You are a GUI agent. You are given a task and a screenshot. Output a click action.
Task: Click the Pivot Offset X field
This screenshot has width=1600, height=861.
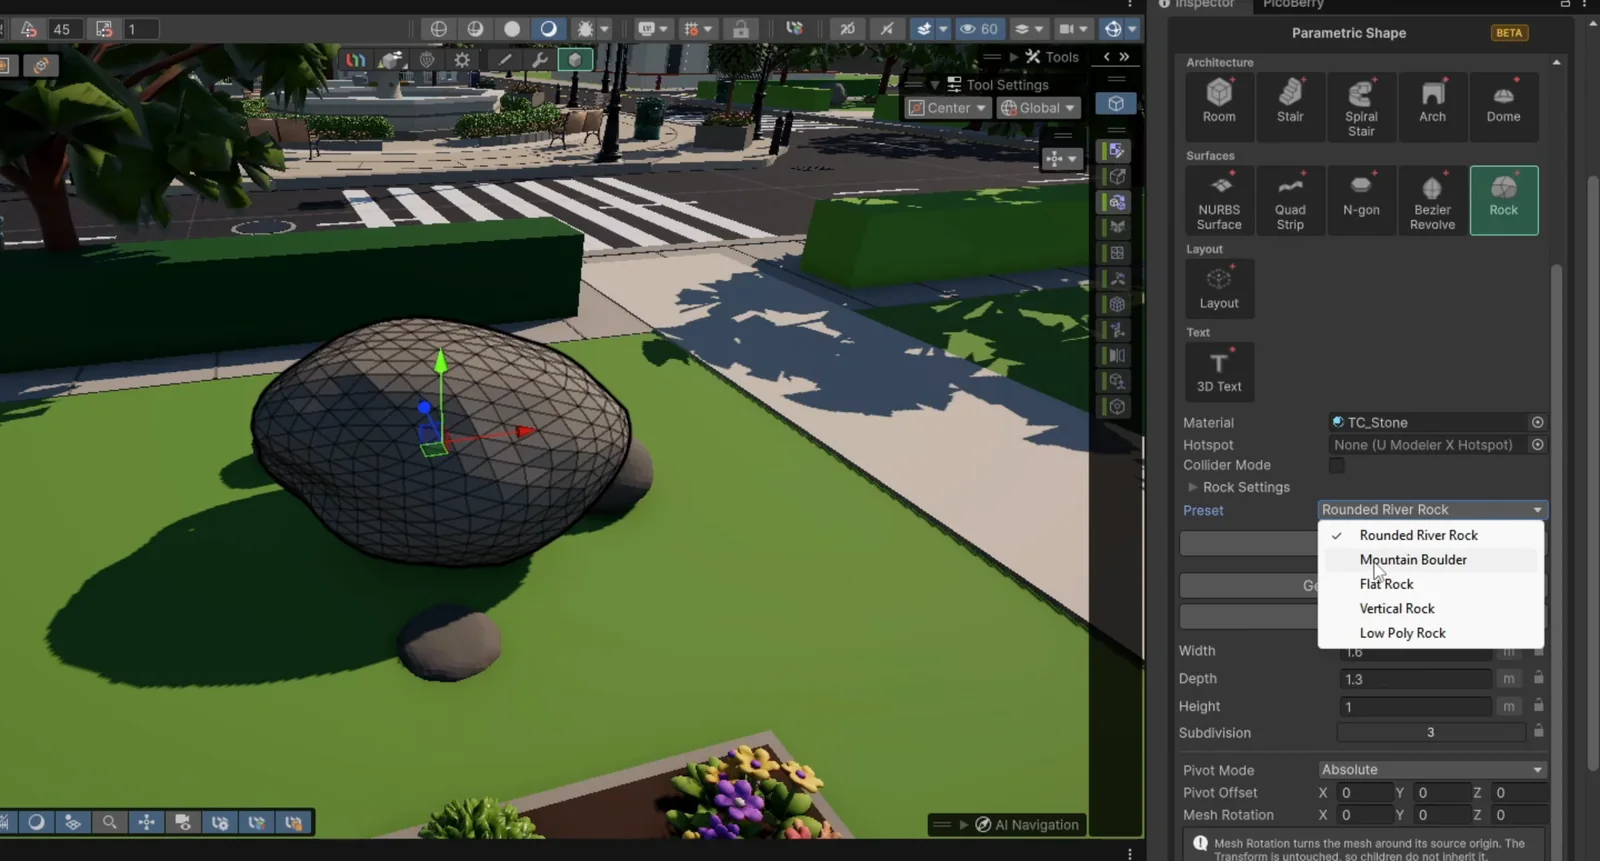click(x=1365, y=793)
